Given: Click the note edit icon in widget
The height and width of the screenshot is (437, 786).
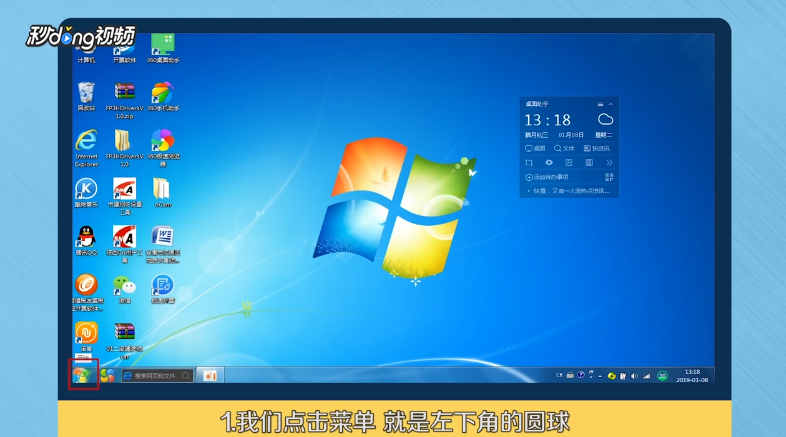Looking at the screenshot, I should 568,162.
